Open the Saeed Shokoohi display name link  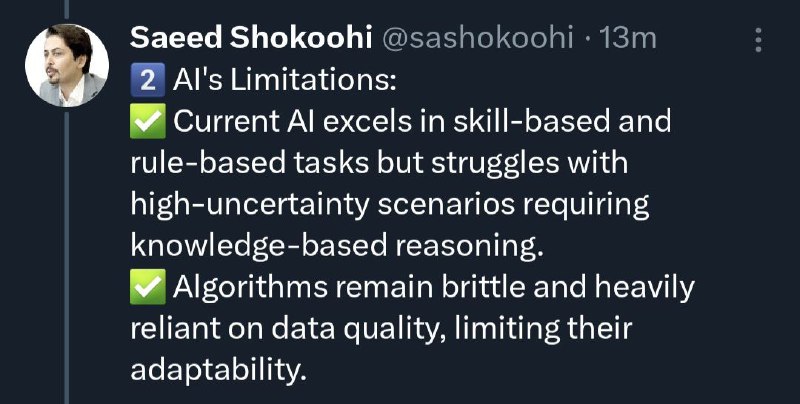coord(251,39)
